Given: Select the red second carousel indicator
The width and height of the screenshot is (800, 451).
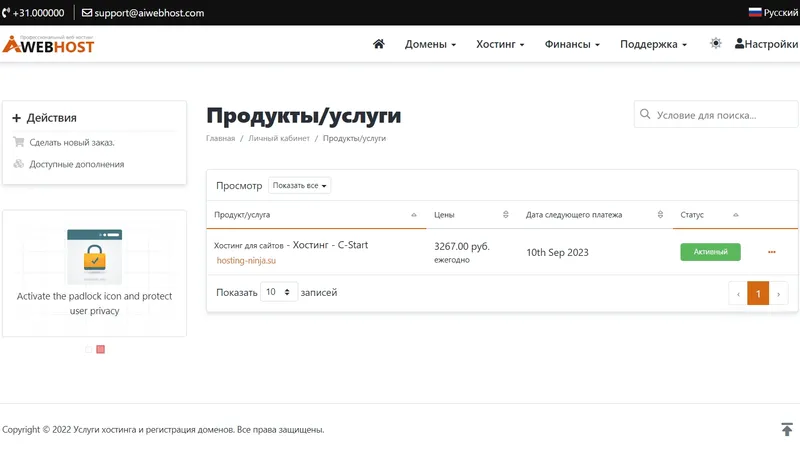Looking at the screenshot, I should [101, 349].
